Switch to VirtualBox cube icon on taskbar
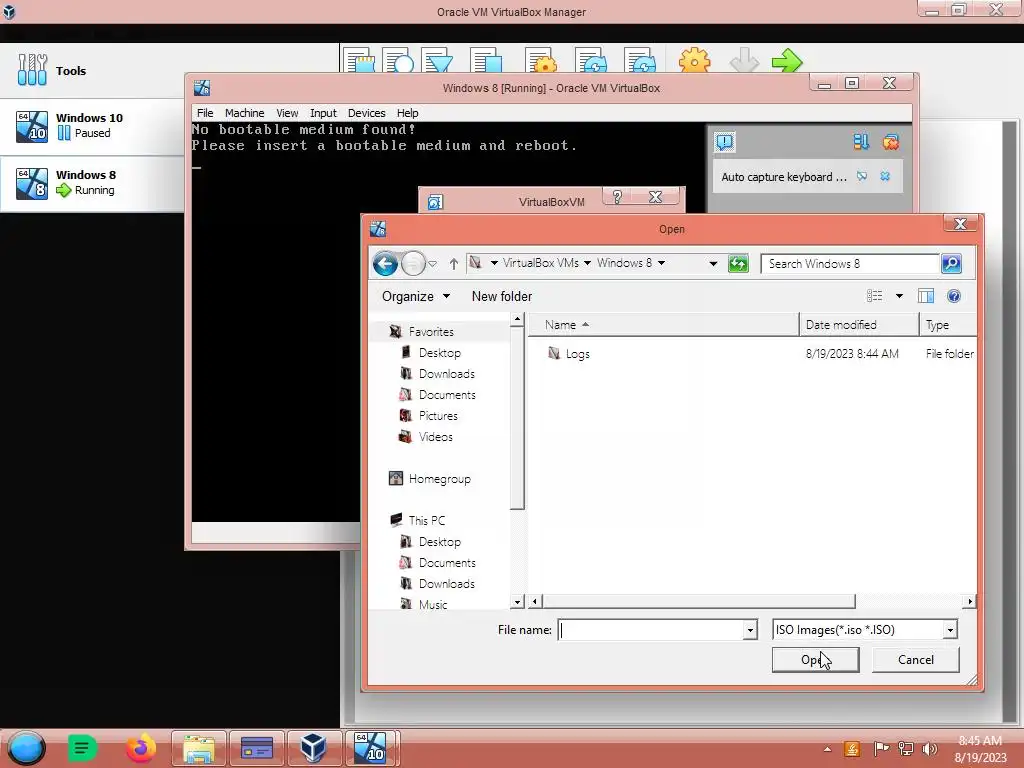The height and width of the screenshot is (768, 1024). (x=314, y=748)
